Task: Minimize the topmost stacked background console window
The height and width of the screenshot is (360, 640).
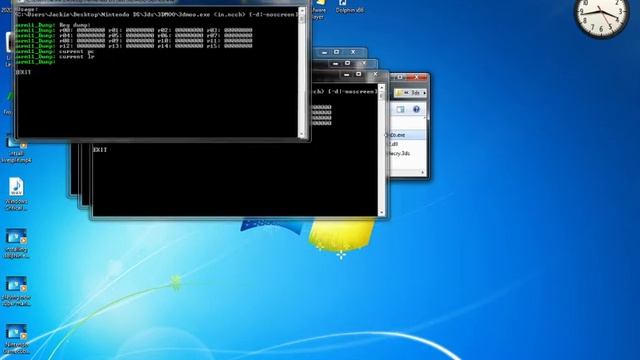Action: (x=324, y=52)
